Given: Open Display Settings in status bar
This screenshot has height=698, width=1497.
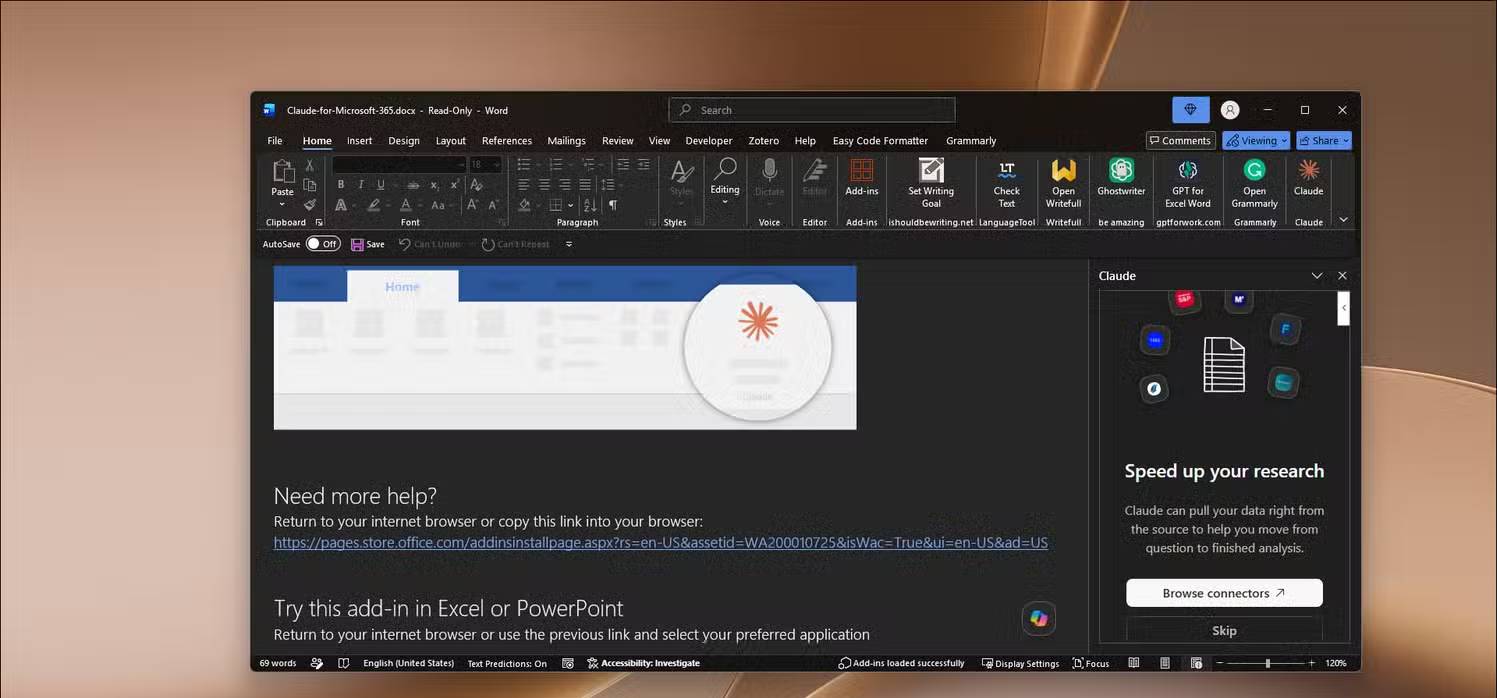Looking at the screenshot, I should (x=1020, y=663).
